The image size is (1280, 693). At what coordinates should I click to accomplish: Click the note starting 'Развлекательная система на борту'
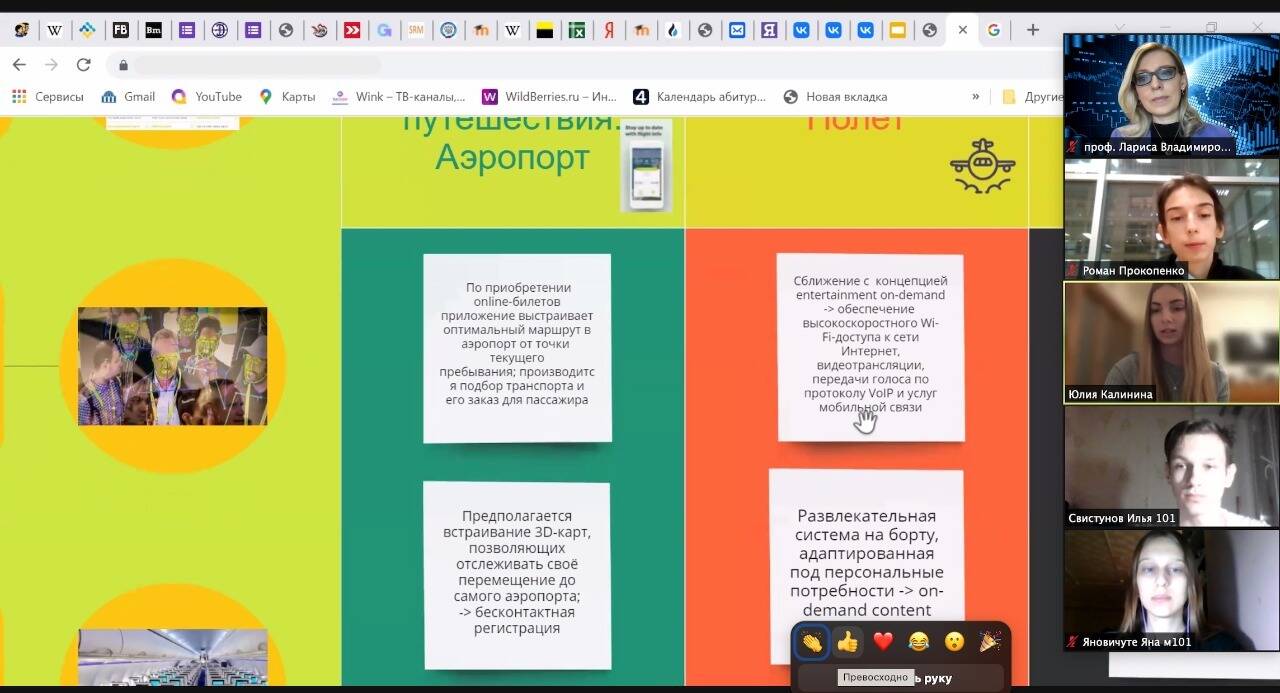tap(866, 566)
